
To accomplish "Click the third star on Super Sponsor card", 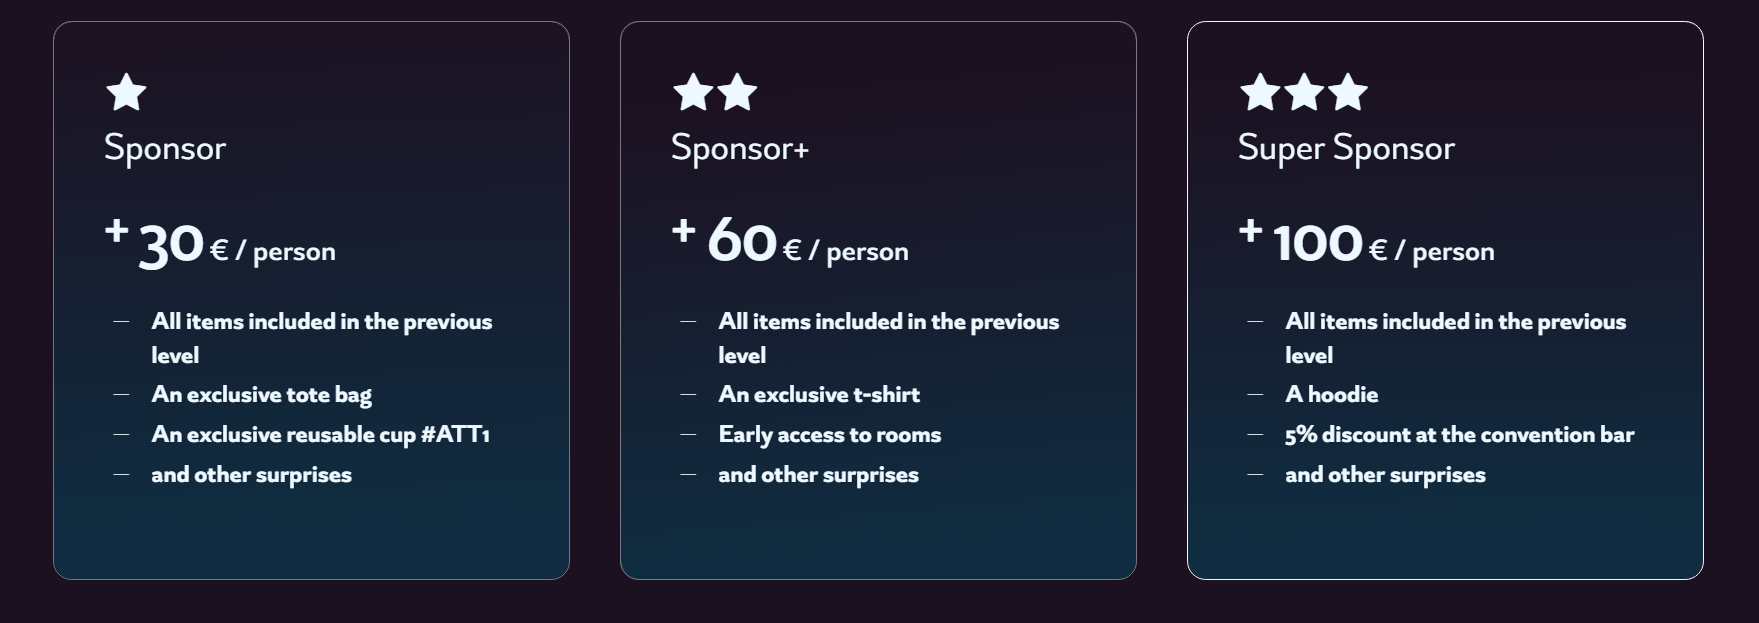I will click(1348, 92).
